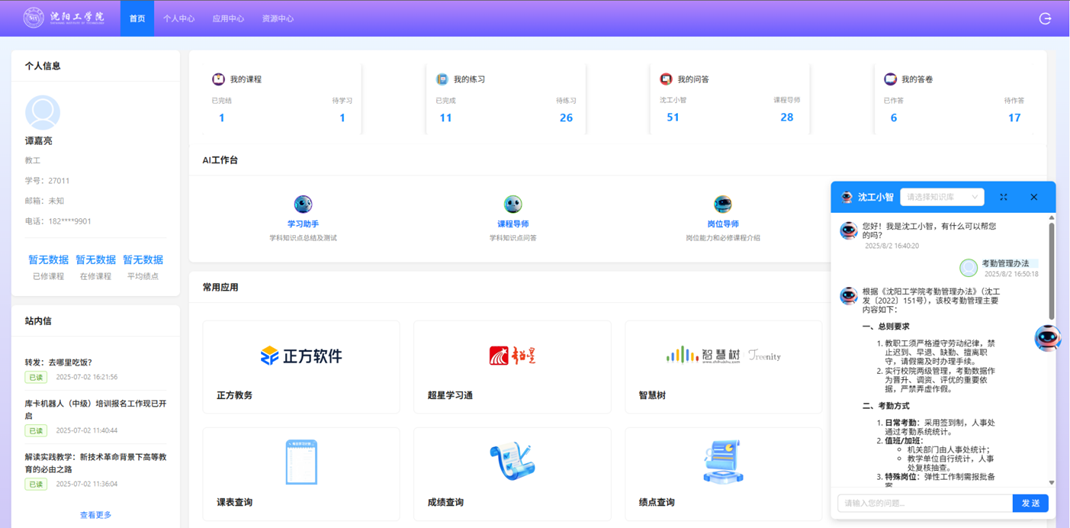Toggle fullscreen for the 沈工小智 chat panel

1003,197
